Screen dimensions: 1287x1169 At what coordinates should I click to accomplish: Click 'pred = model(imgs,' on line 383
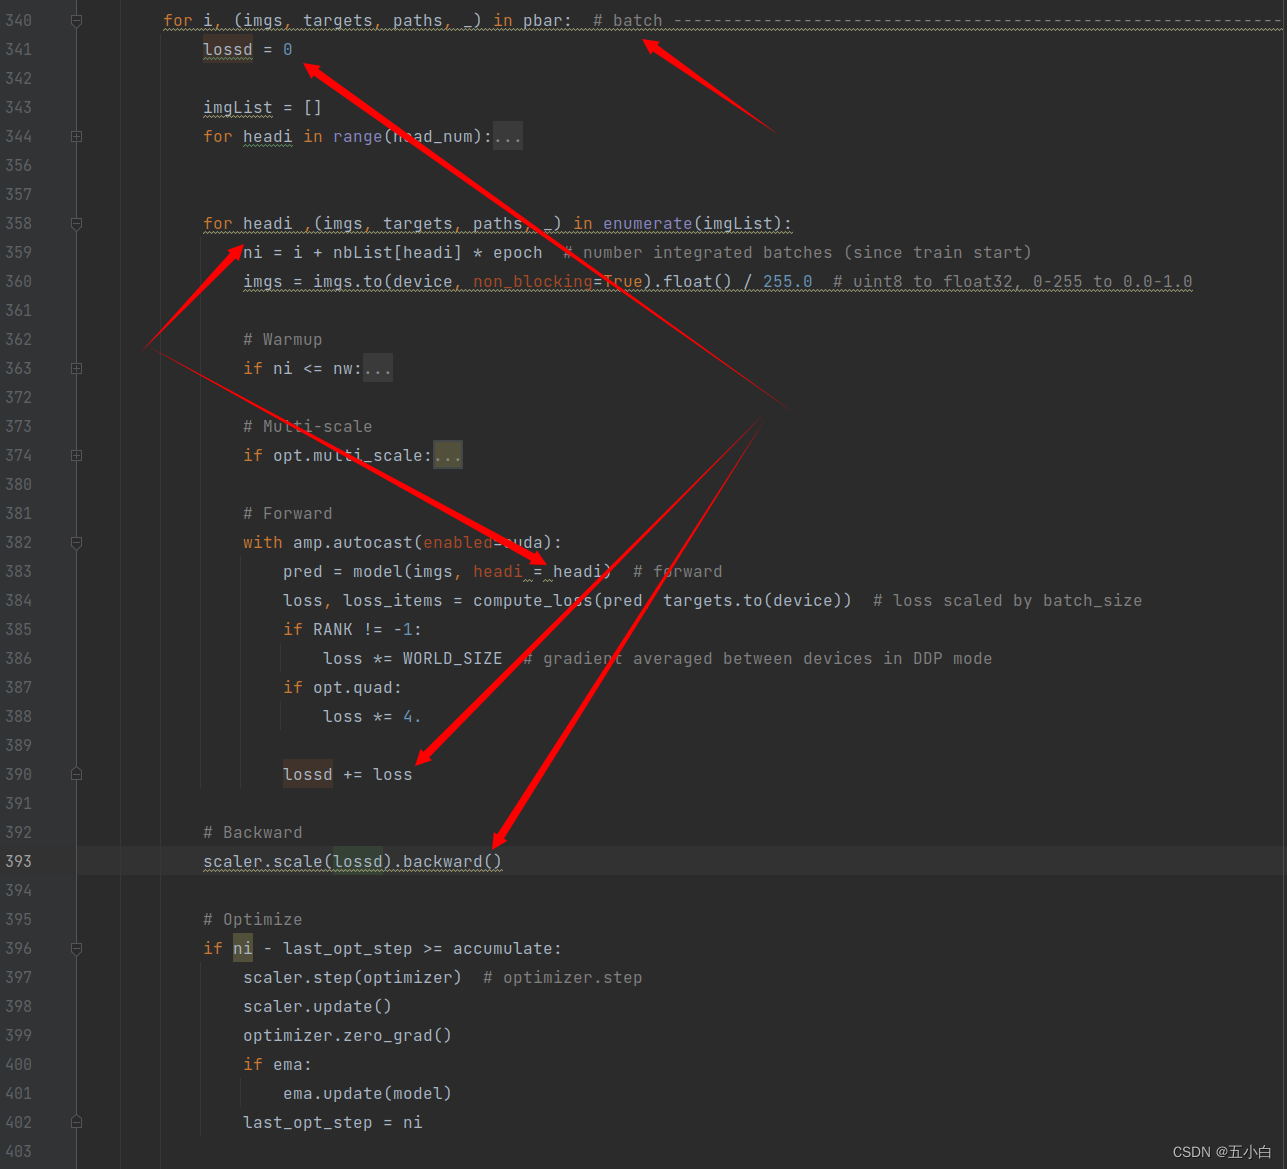coord(372,571)
